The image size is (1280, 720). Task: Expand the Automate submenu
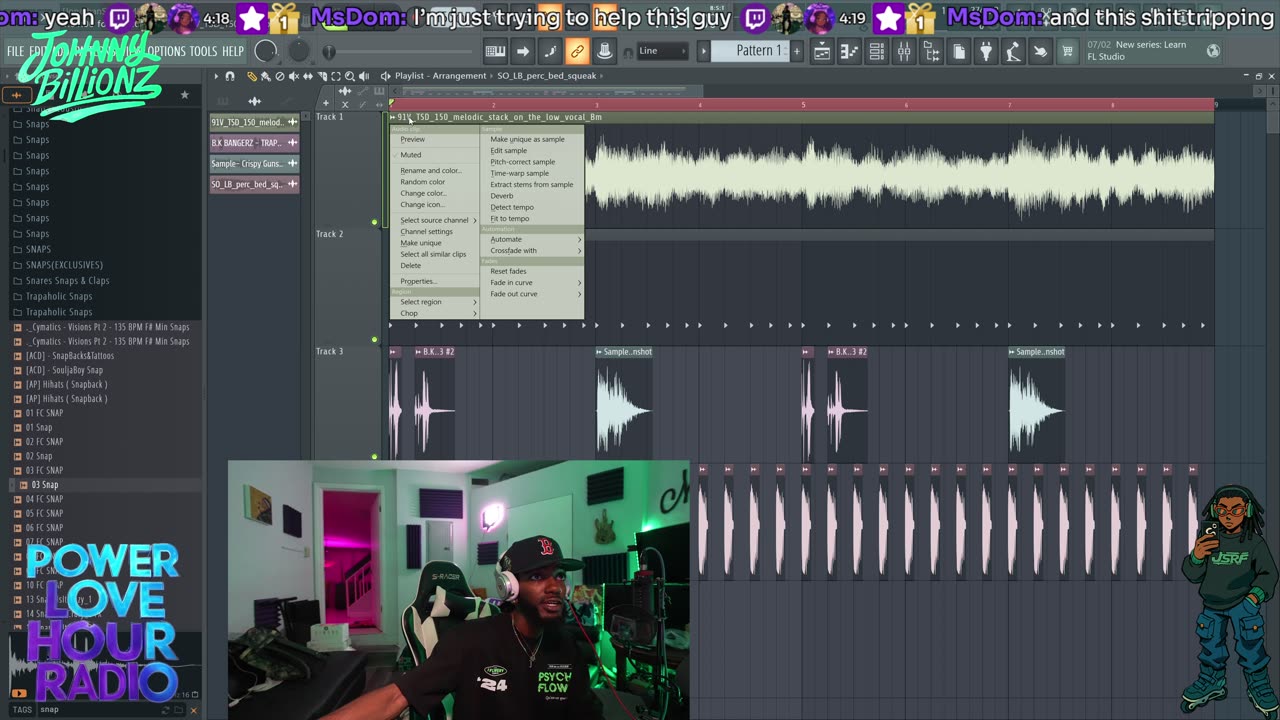pyautogui.click(x=534, y=239)
